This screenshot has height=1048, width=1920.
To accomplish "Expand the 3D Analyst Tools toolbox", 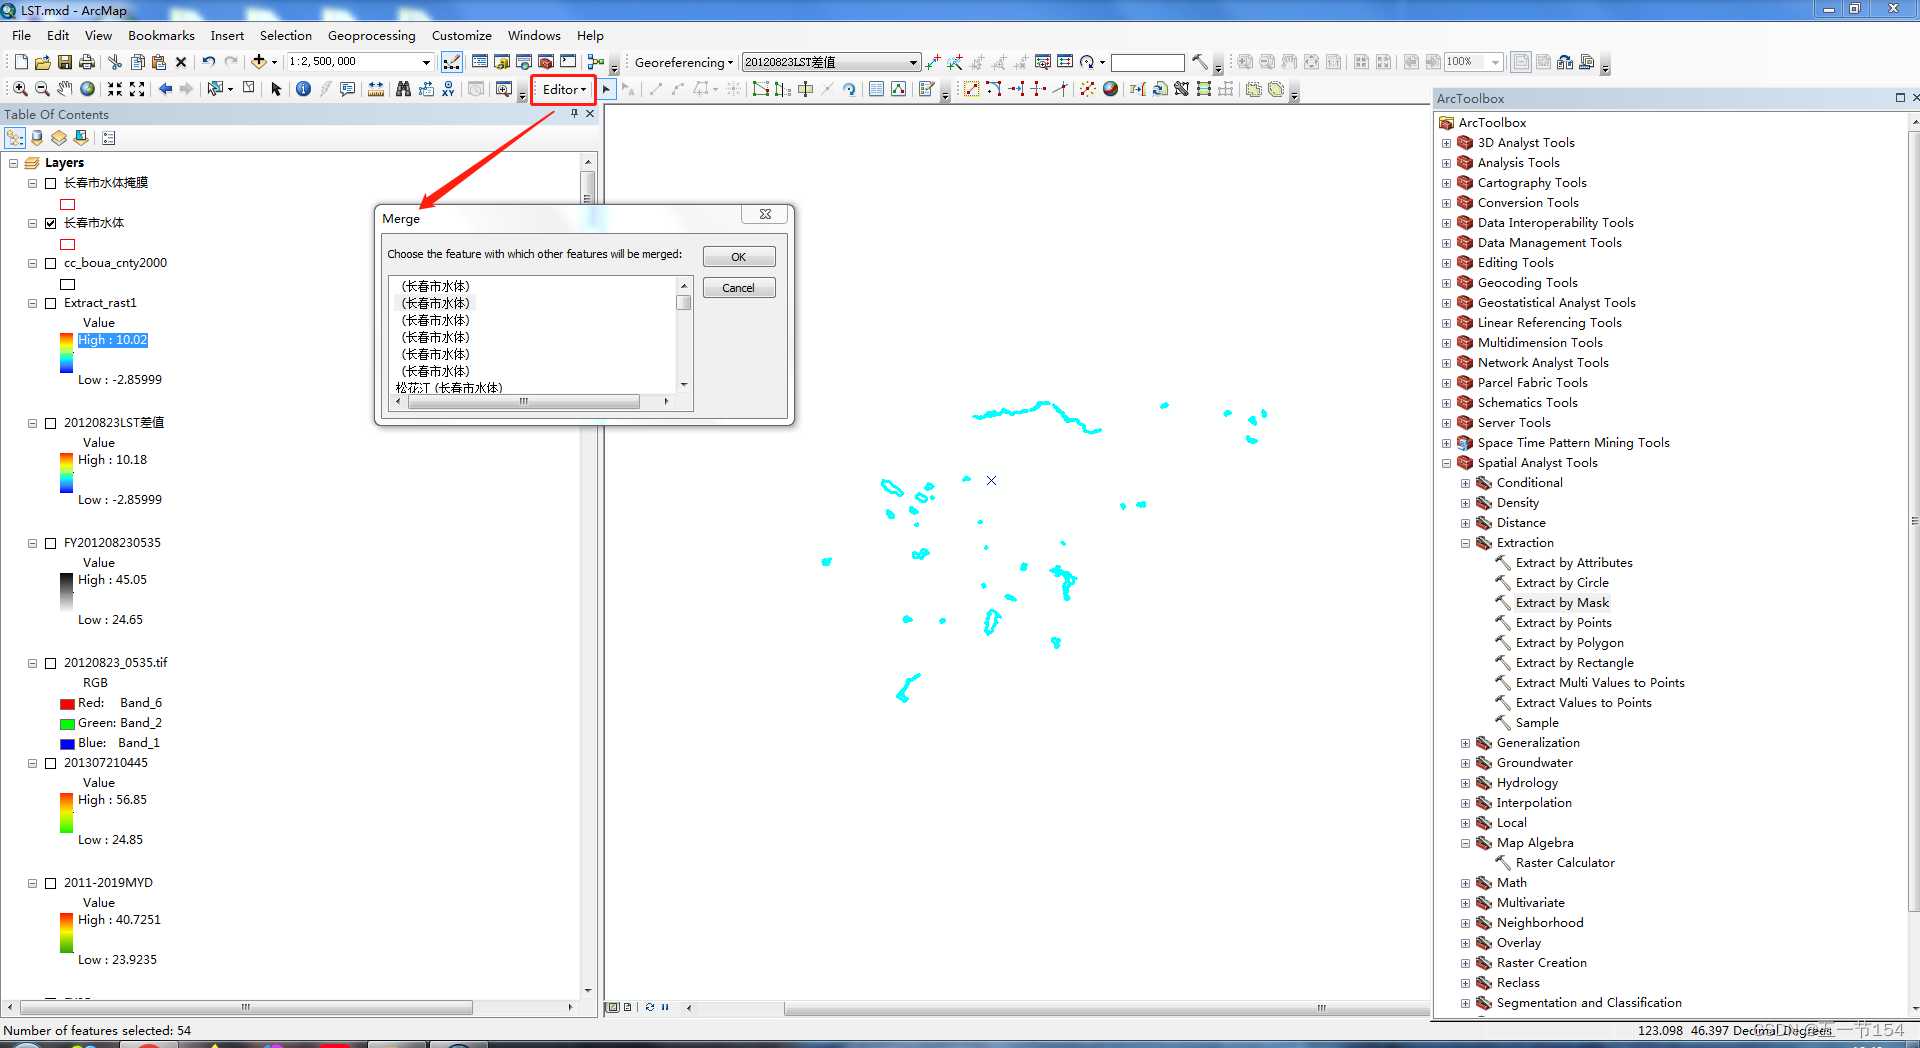I will (1446, 143).
